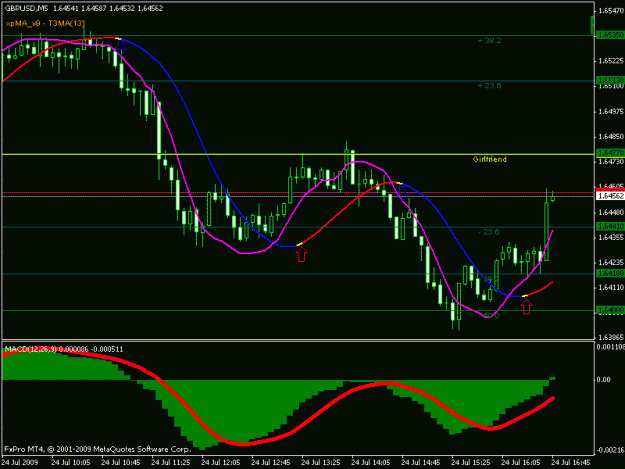Click the 1.64730 price scale value
Image resolution: width=625 pixels, height=469 pixels.
(x=611, y=162)
